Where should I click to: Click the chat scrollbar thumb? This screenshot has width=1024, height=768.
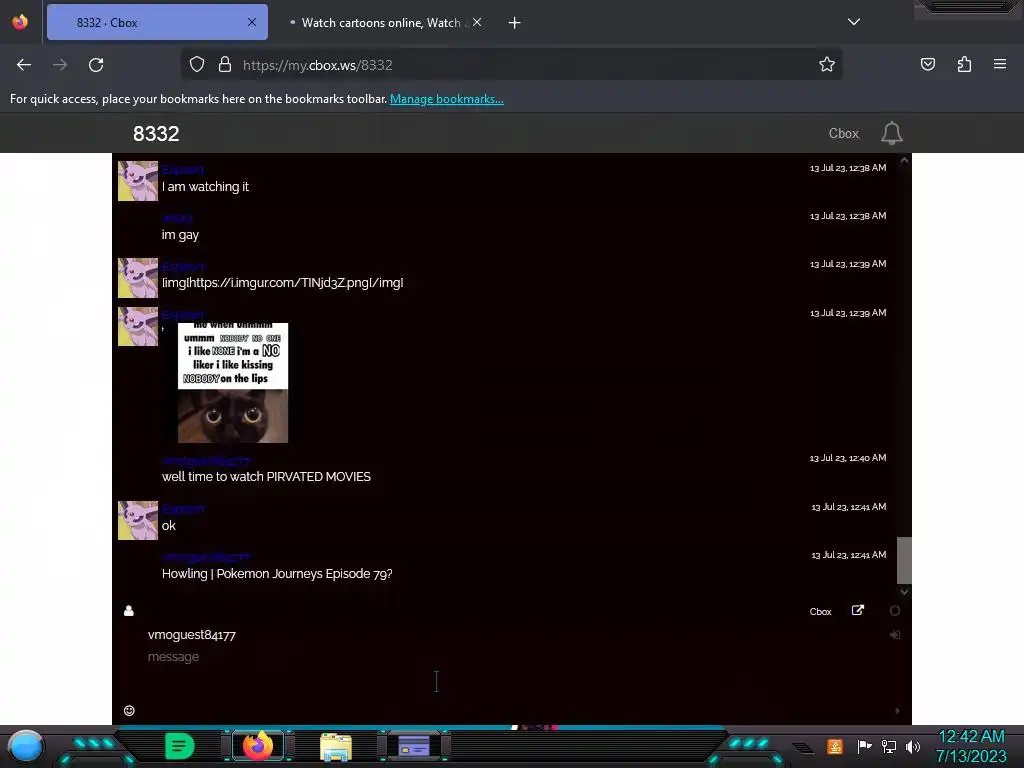coord(904,560)
